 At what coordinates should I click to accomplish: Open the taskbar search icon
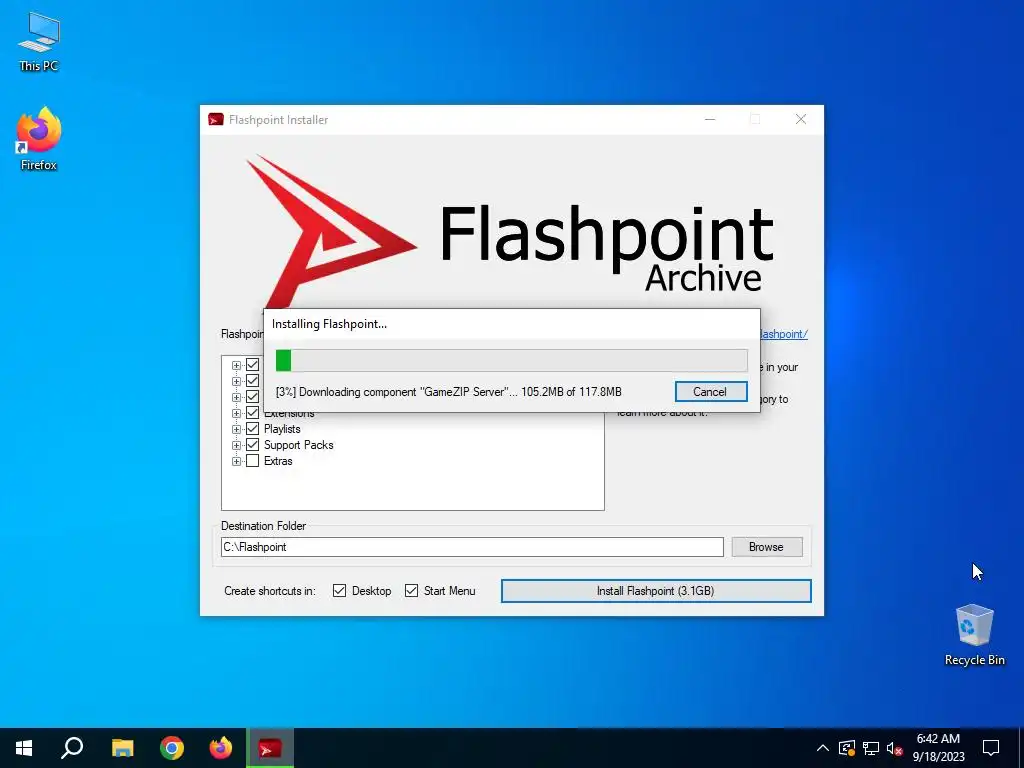click(72, 748)
